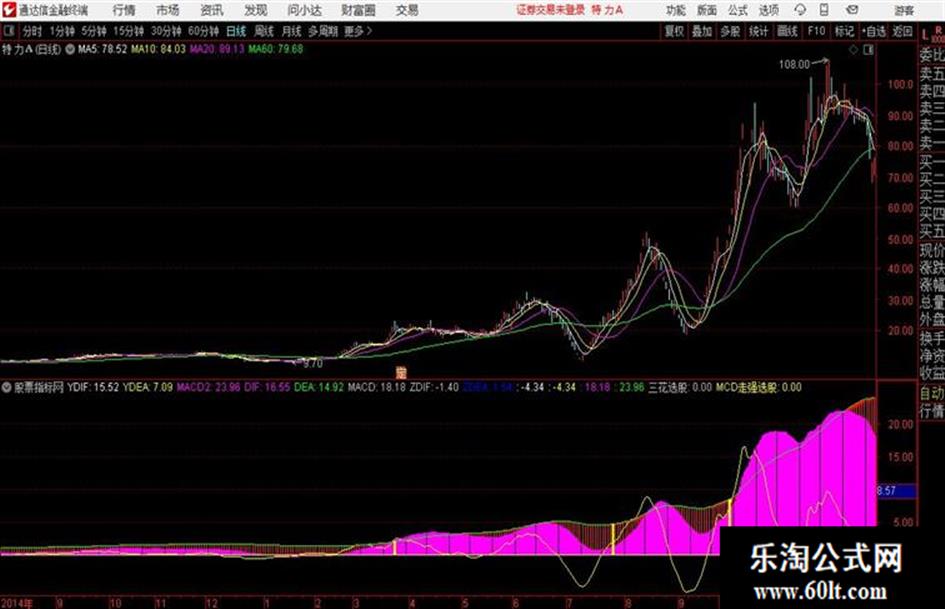
Task: Click the MCD走强选股 indicator label
Action: [759, 387]
